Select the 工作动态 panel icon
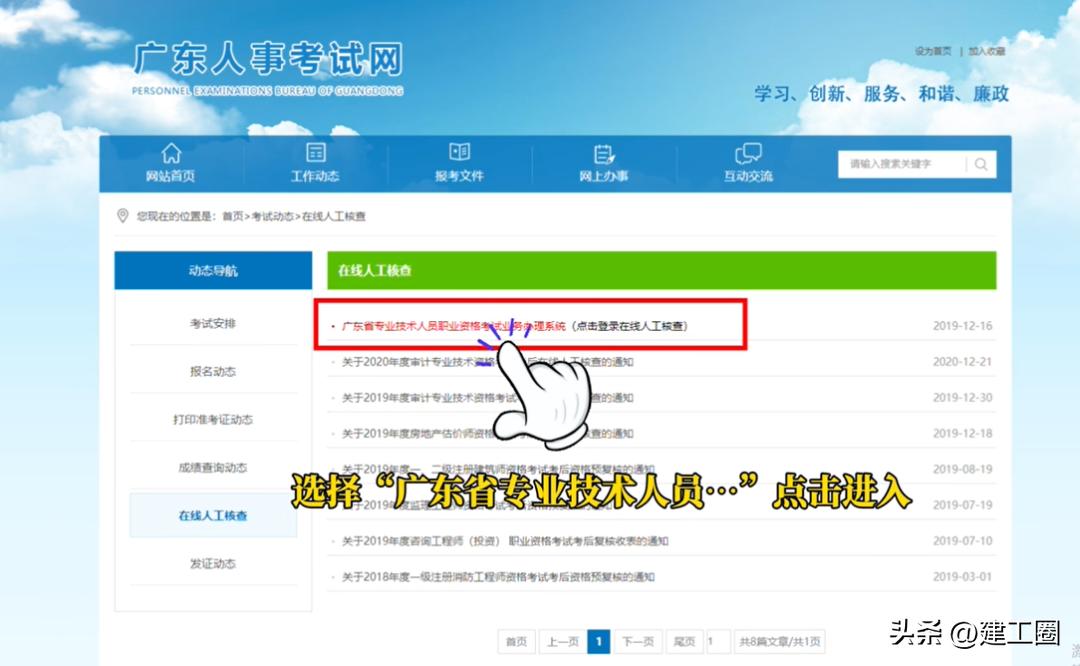This screenshot has height=666, width=1080. click(x=314, y=154)
